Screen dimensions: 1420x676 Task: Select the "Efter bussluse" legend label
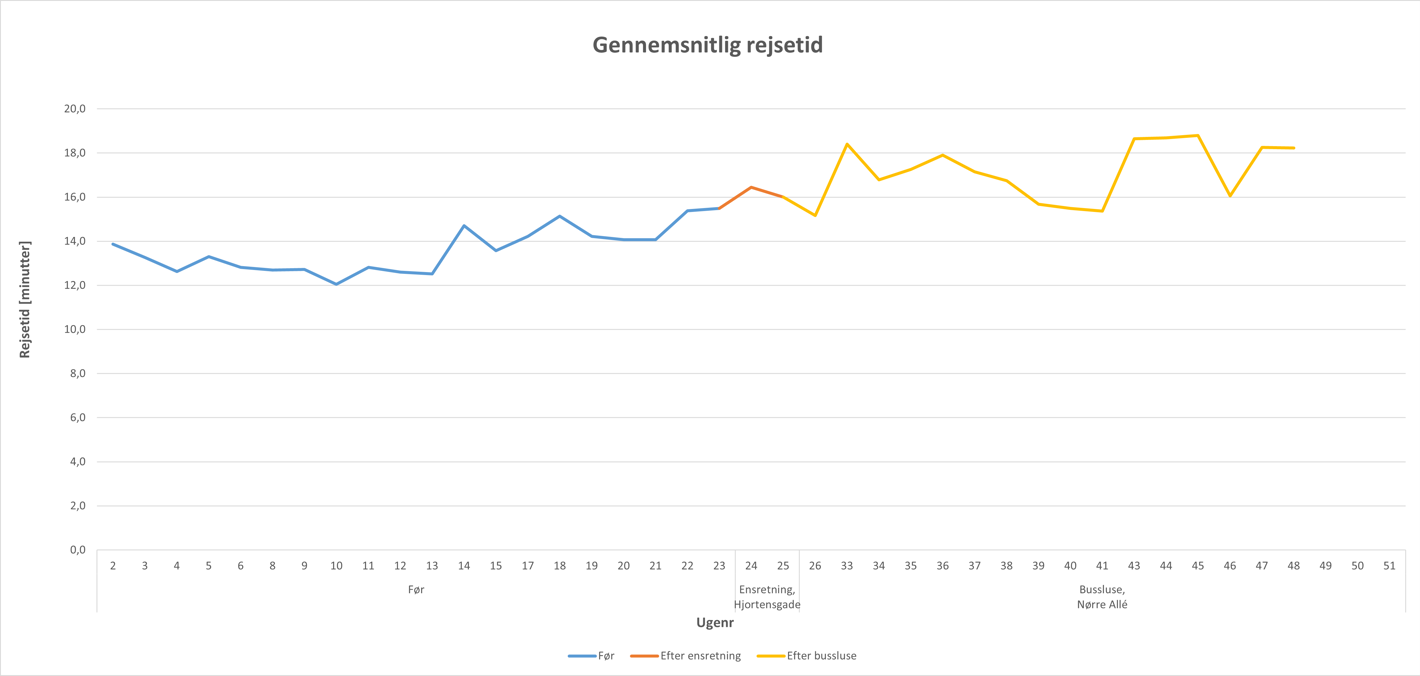(x=821, y=656)
